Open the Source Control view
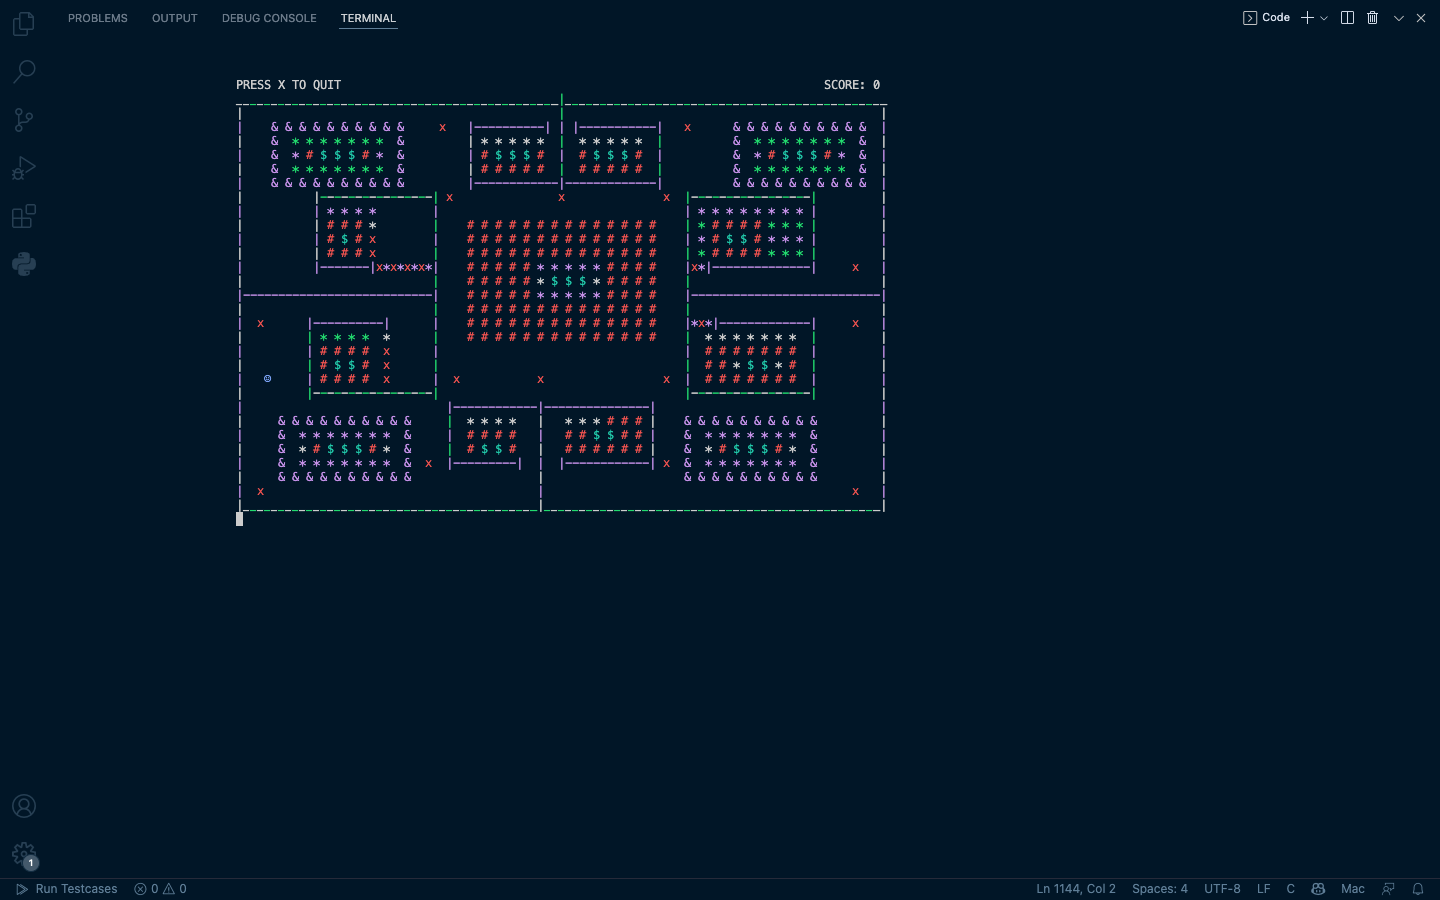The width and height of the screenshot is (1440, 900). [x=24, y=120]
